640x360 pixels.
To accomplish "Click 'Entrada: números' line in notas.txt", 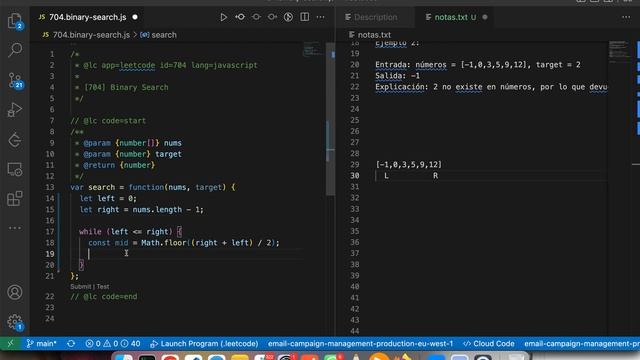I will coord(478,65).
